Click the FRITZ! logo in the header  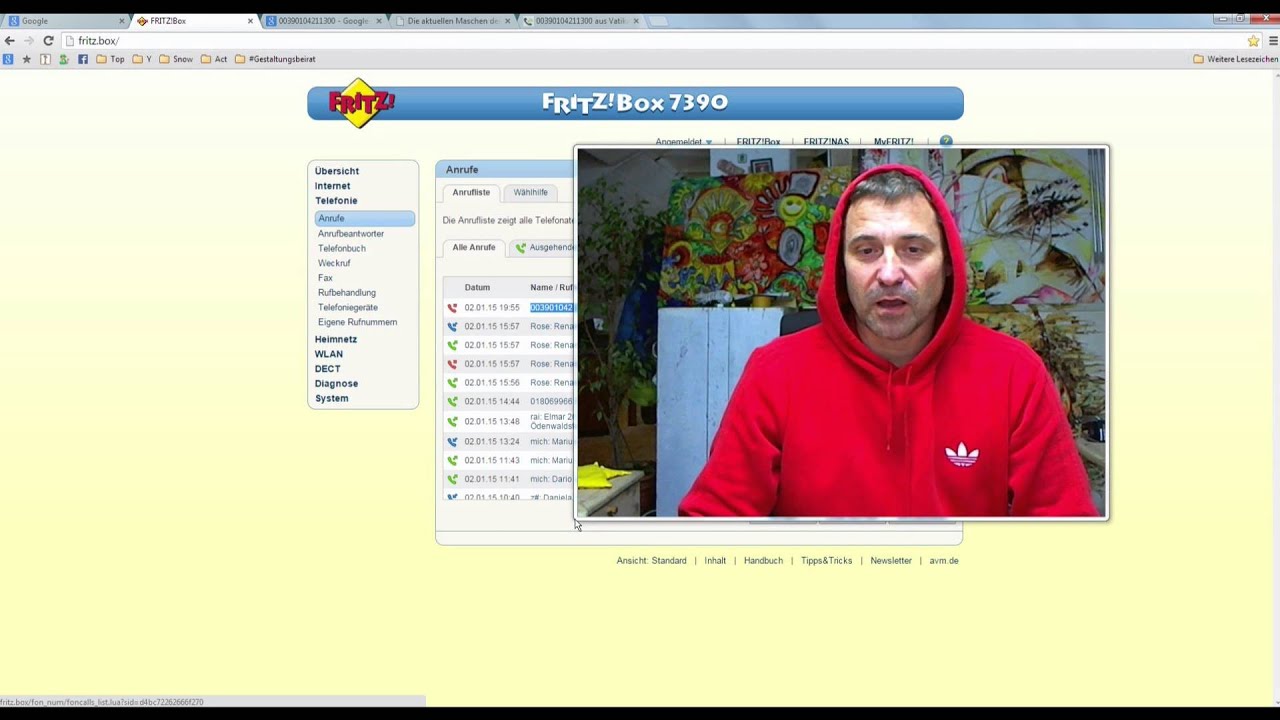coord(361,102)
